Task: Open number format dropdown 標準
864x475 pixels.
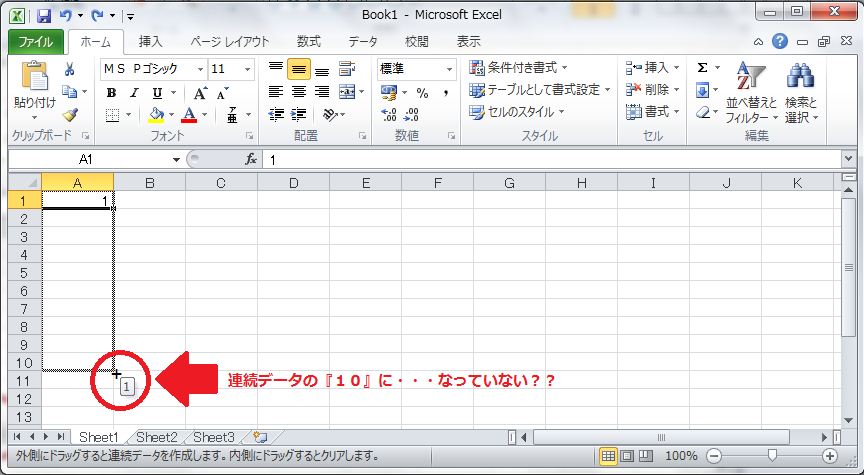Action: (x=449, y=69)
